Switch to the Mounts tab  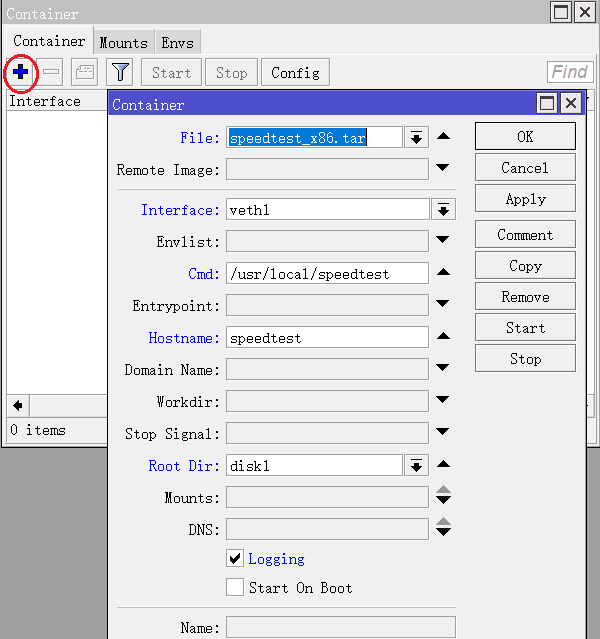point(123,42)
